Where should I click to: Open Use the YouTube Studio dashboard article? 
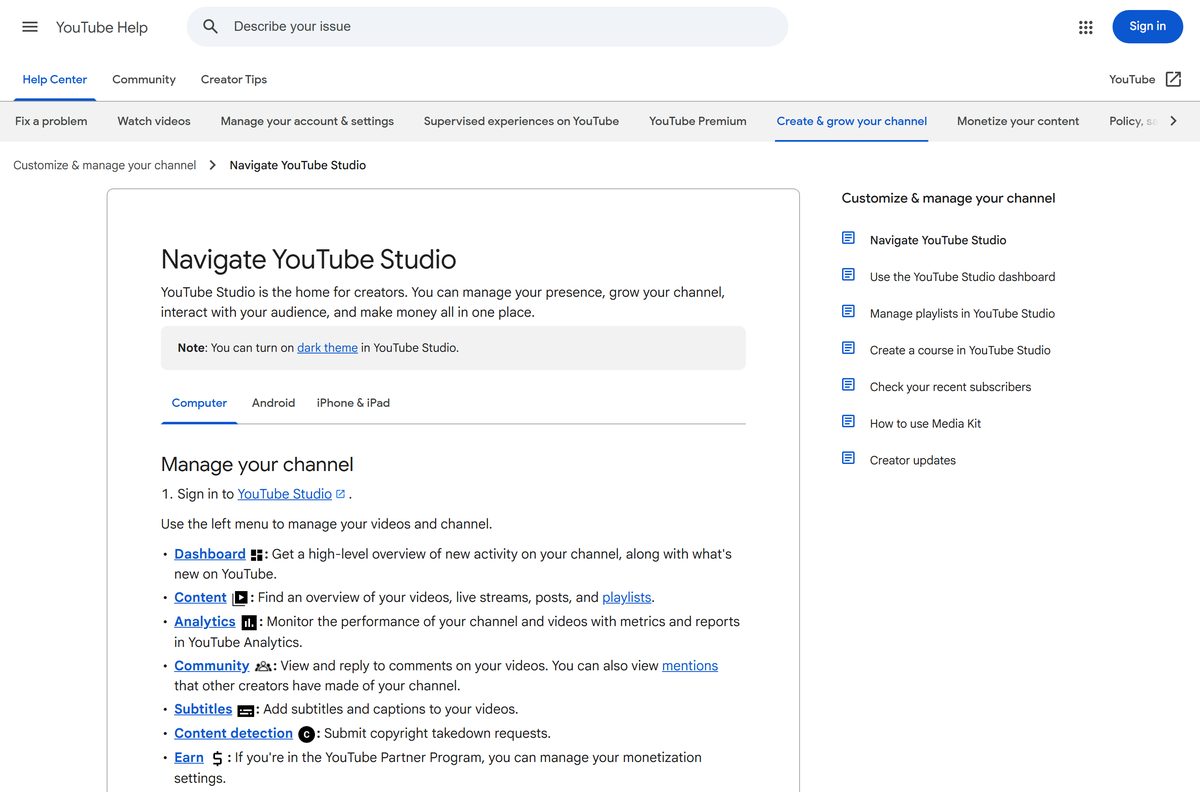tap(962, 277)
